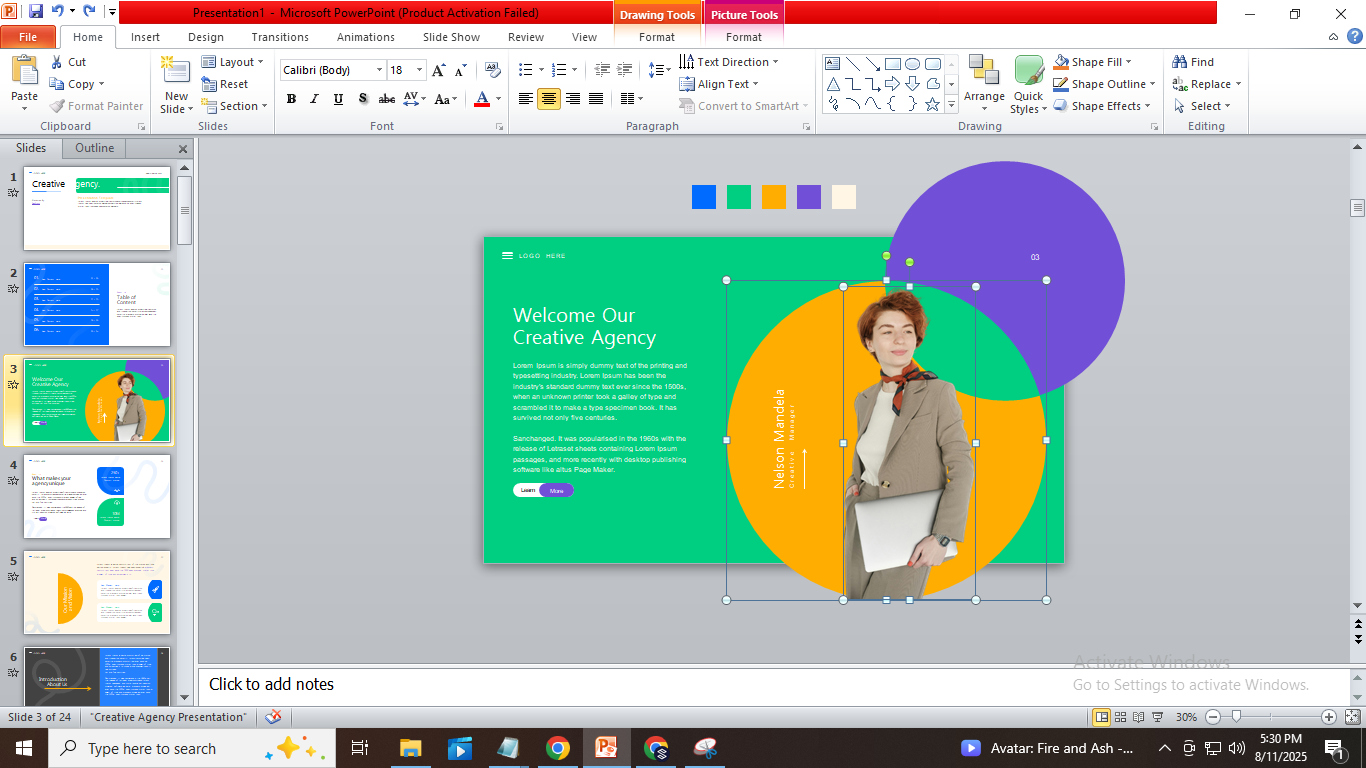This screenshot has height=768, width=1366.
Task: Click the Clear All Formatting icon
Action: click(x=492, y=70)
